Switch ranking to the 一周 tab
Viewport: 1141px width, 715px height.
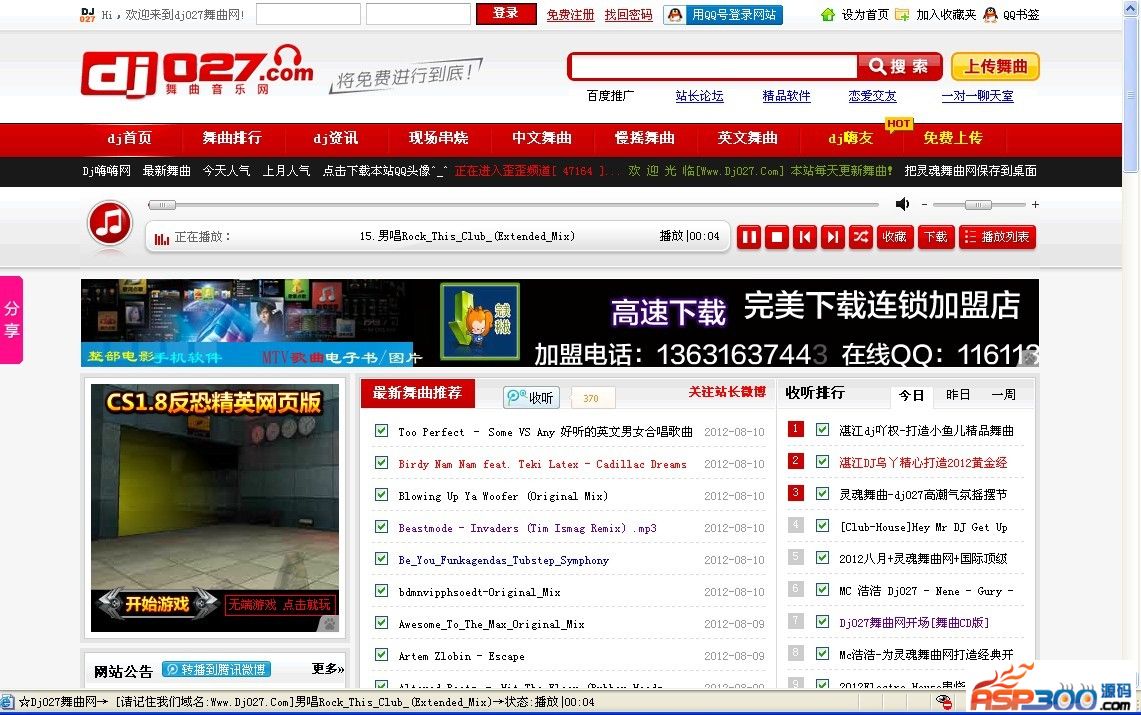tap(1003, 395)
